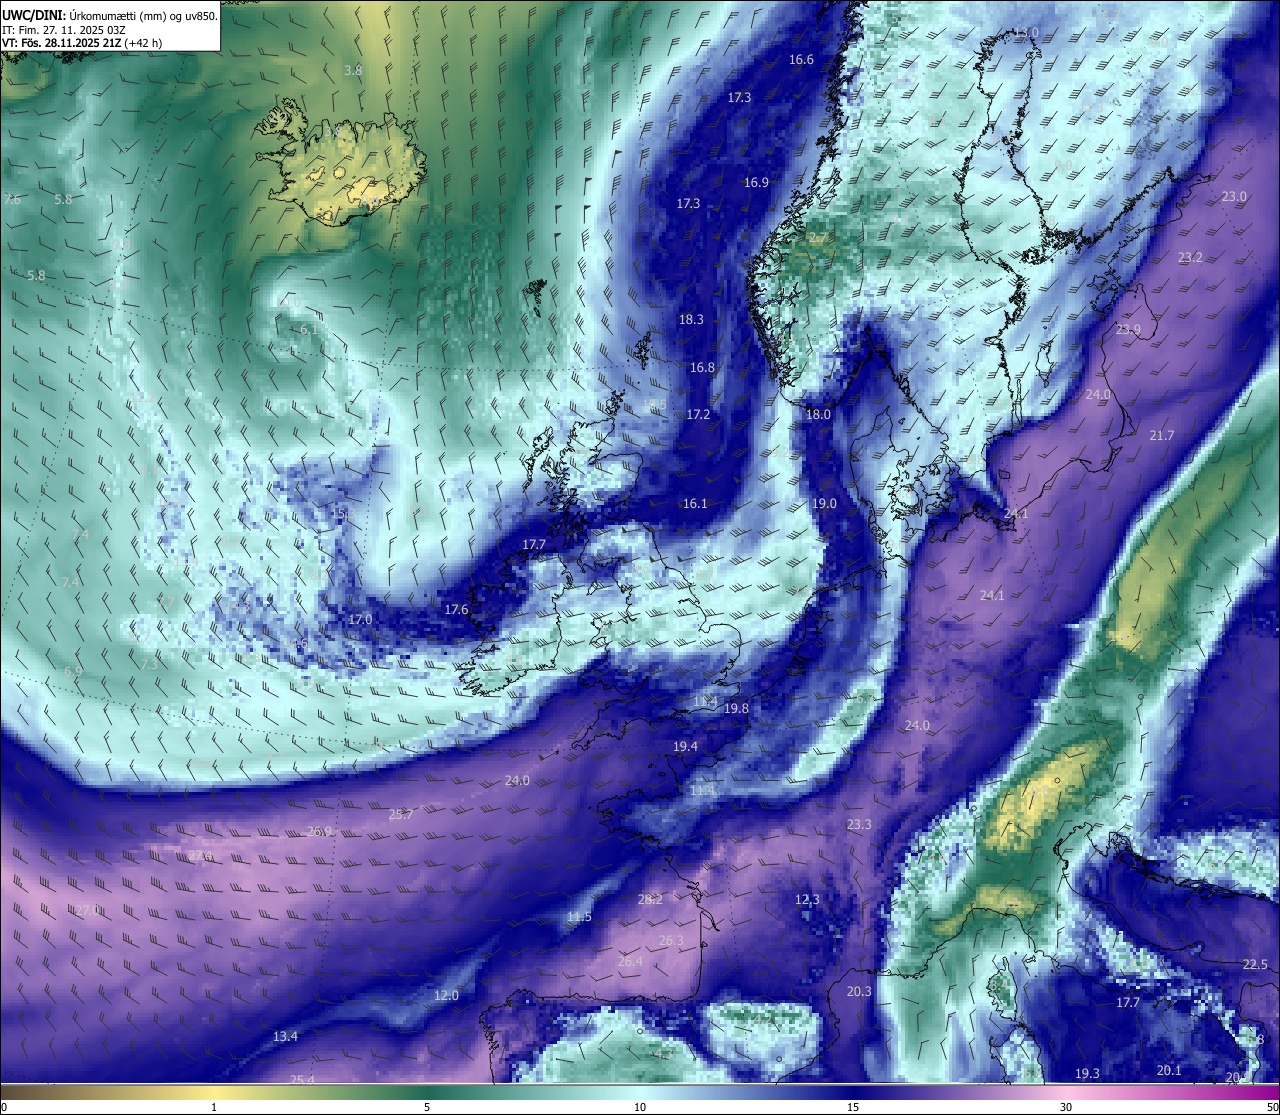The height and width of the screenshot is (1115, 1280).
Task: Click the color scale tick label 10
Action: tap(640, 1107)
